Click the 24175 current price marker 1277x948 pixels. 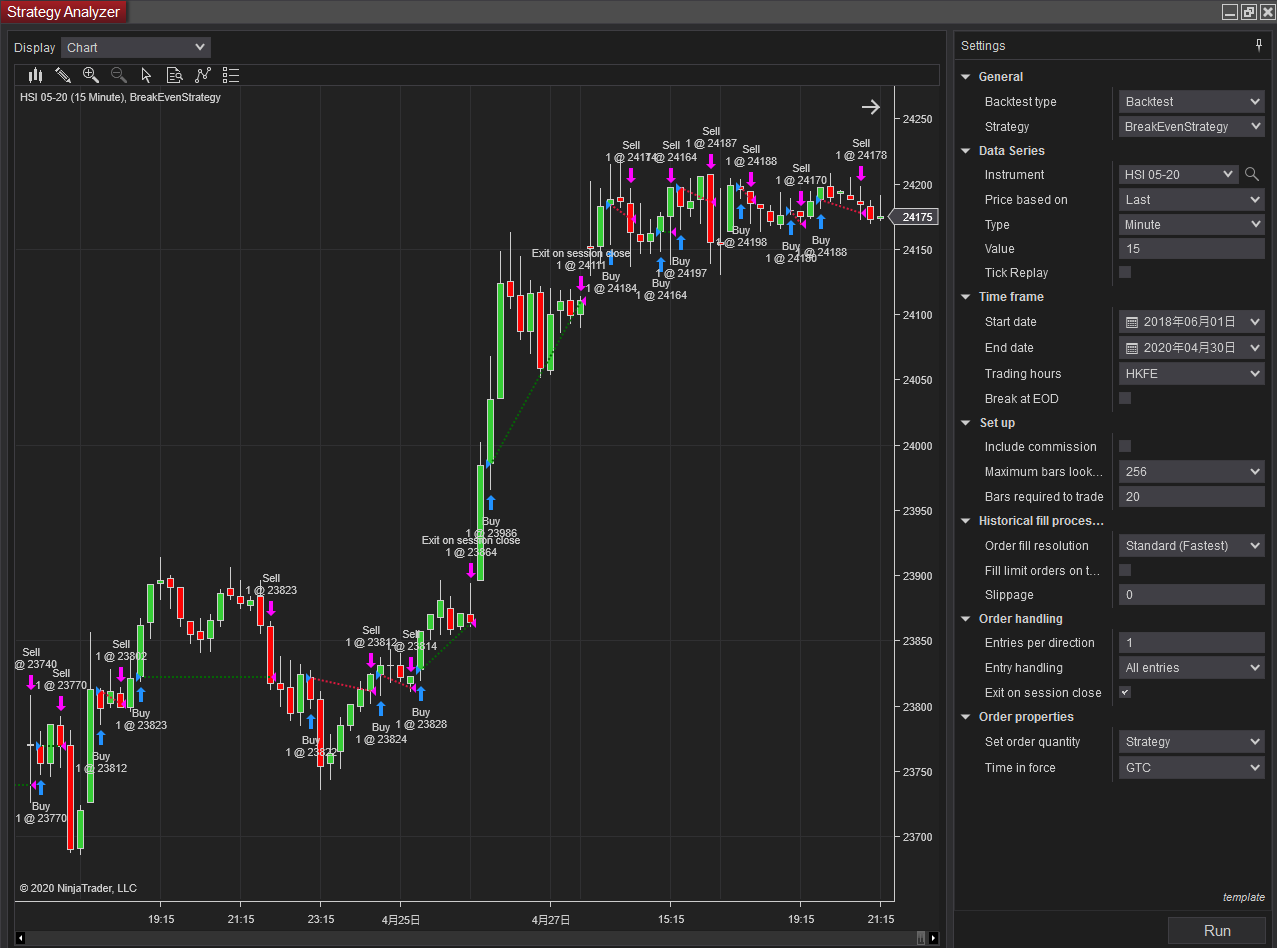pyautogui.click(x=912, y=217)
